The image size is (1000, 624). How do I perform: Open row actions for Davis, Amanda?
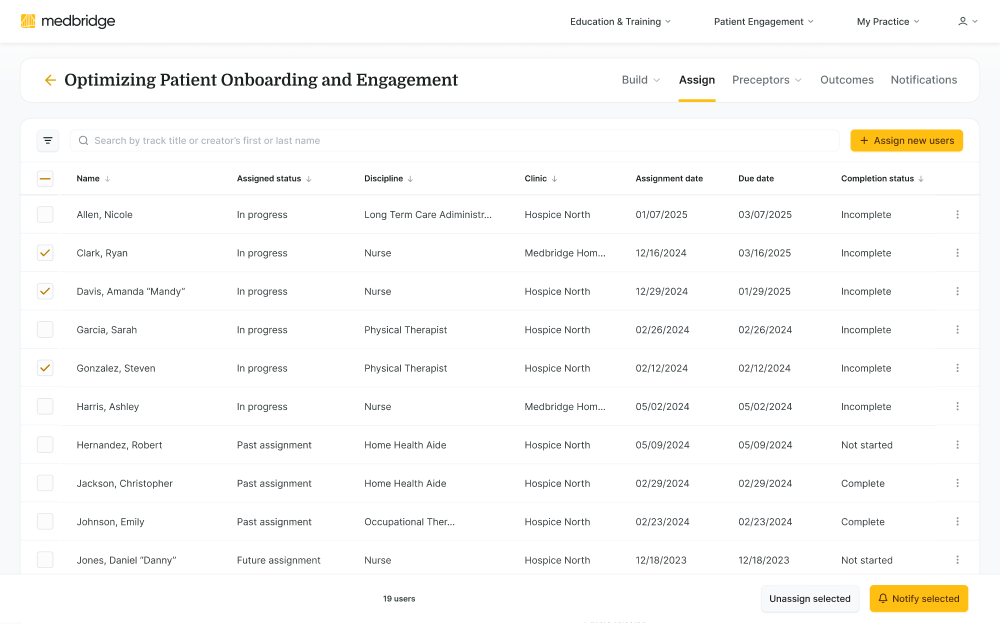pos(957,291)
